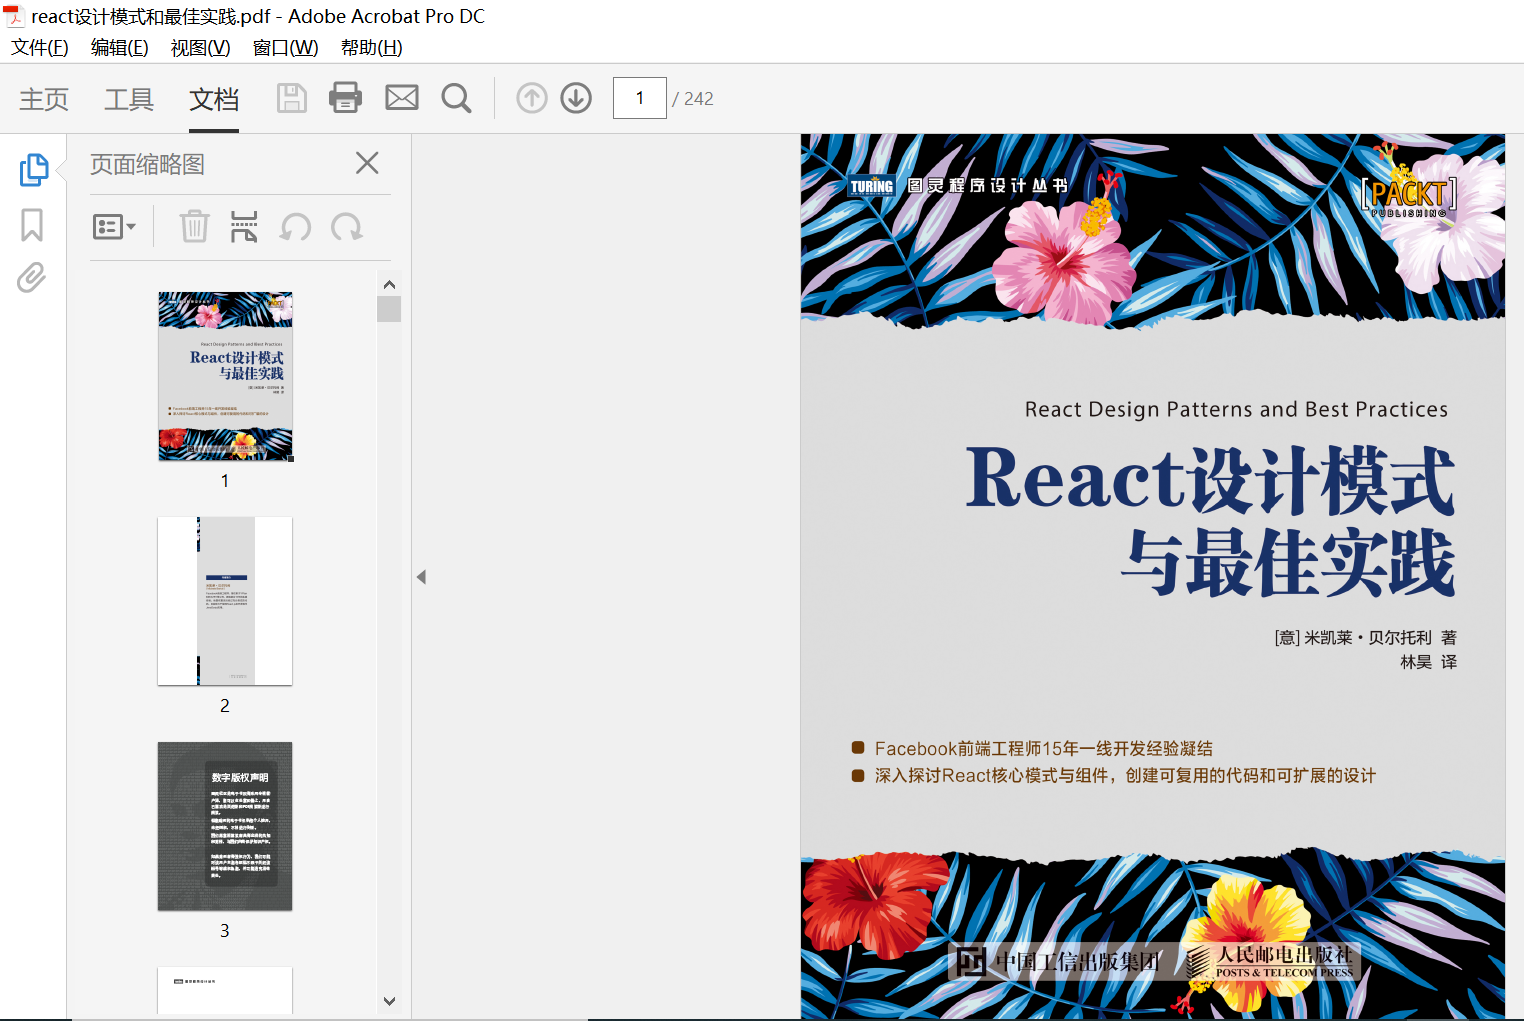This screenshot has width=1524, height=1021.
Task: Rotate pages clockwise
Action: click(x=346, y=227)
